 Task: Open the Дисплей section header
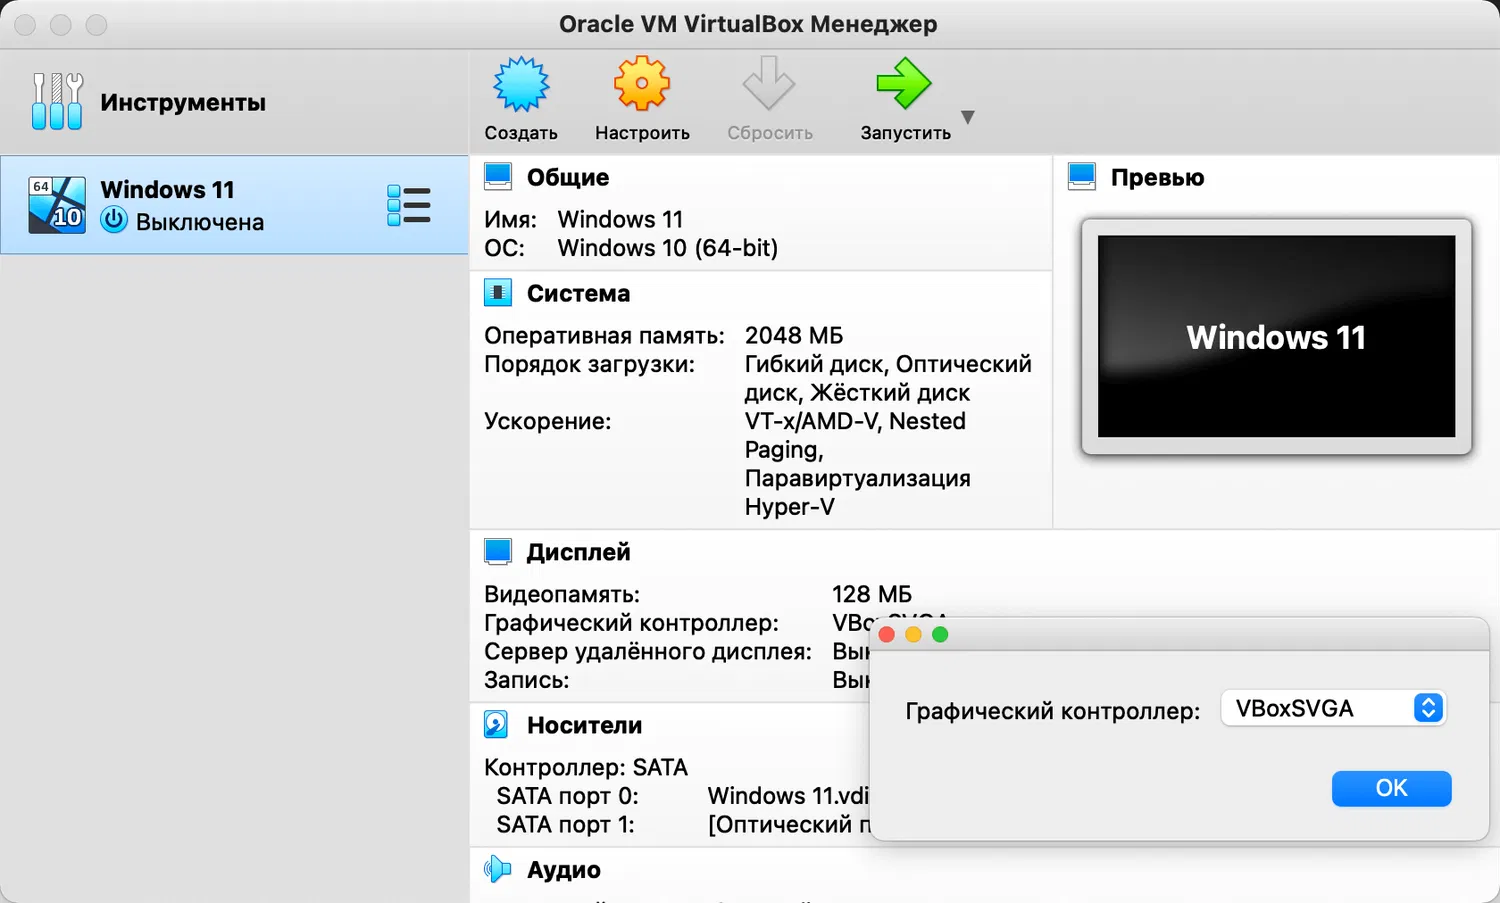[x=578, y=552]
